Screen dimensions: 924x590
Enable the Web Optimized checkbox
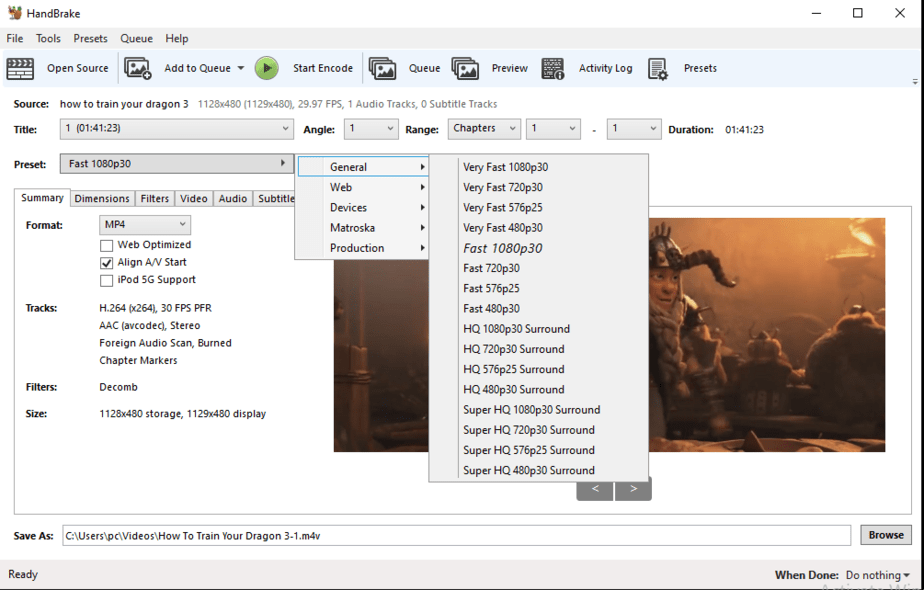pyautogui.click(x=106, y=245)
